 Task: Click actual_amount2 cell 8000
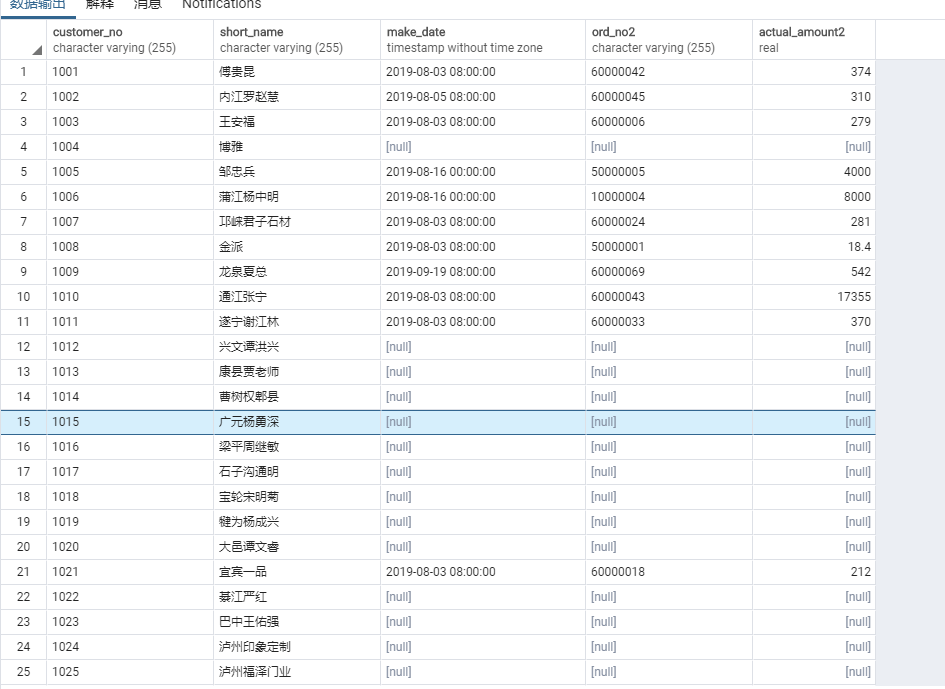(814, 197)
